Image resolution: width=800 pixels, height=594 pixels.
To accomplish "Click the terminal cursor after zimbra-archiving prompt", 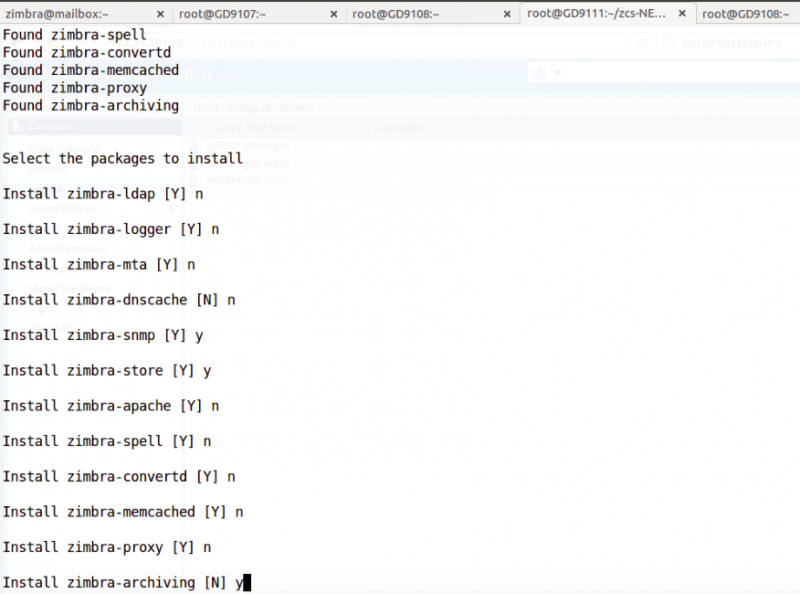I will 247,582.
